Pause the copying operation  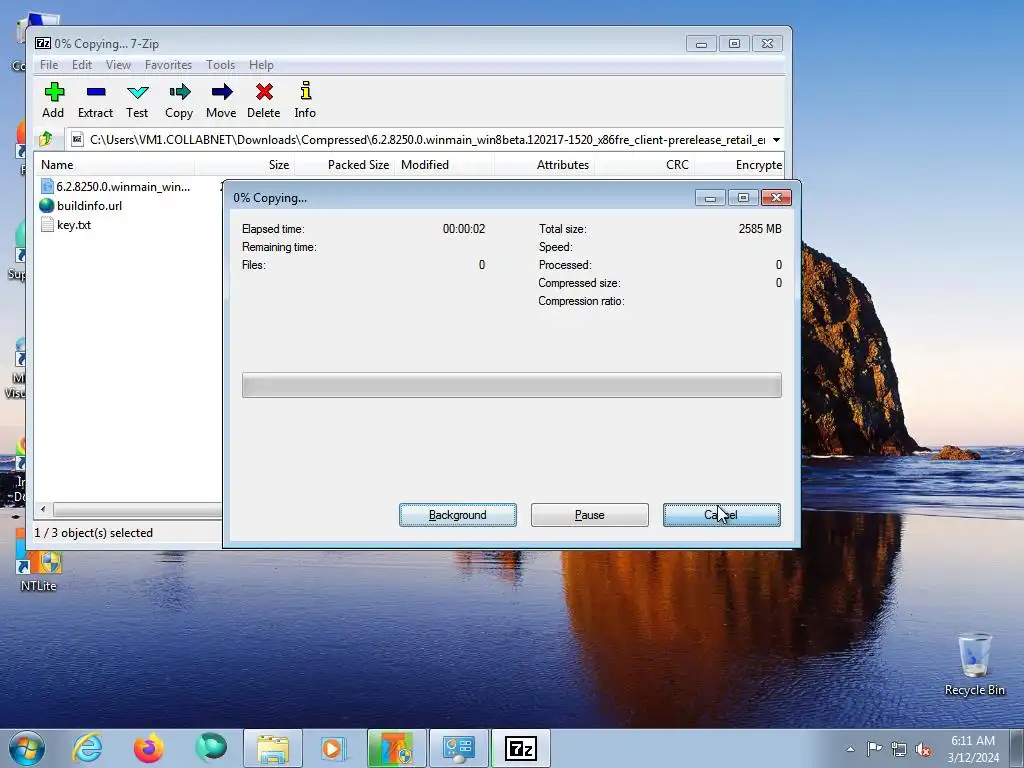click(x=590, y=515)
